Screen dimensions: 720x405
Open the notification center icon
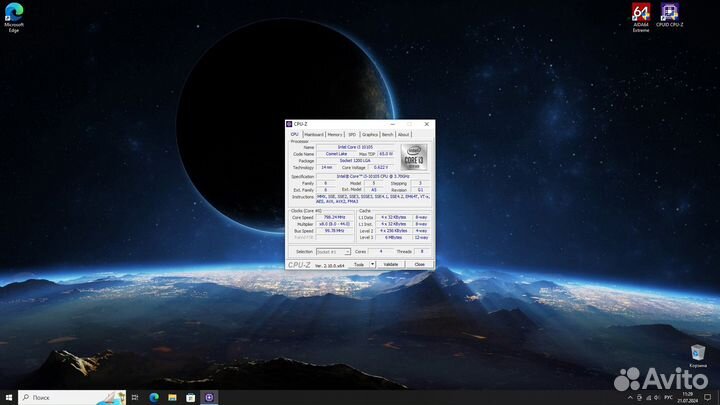pos(708,398)
